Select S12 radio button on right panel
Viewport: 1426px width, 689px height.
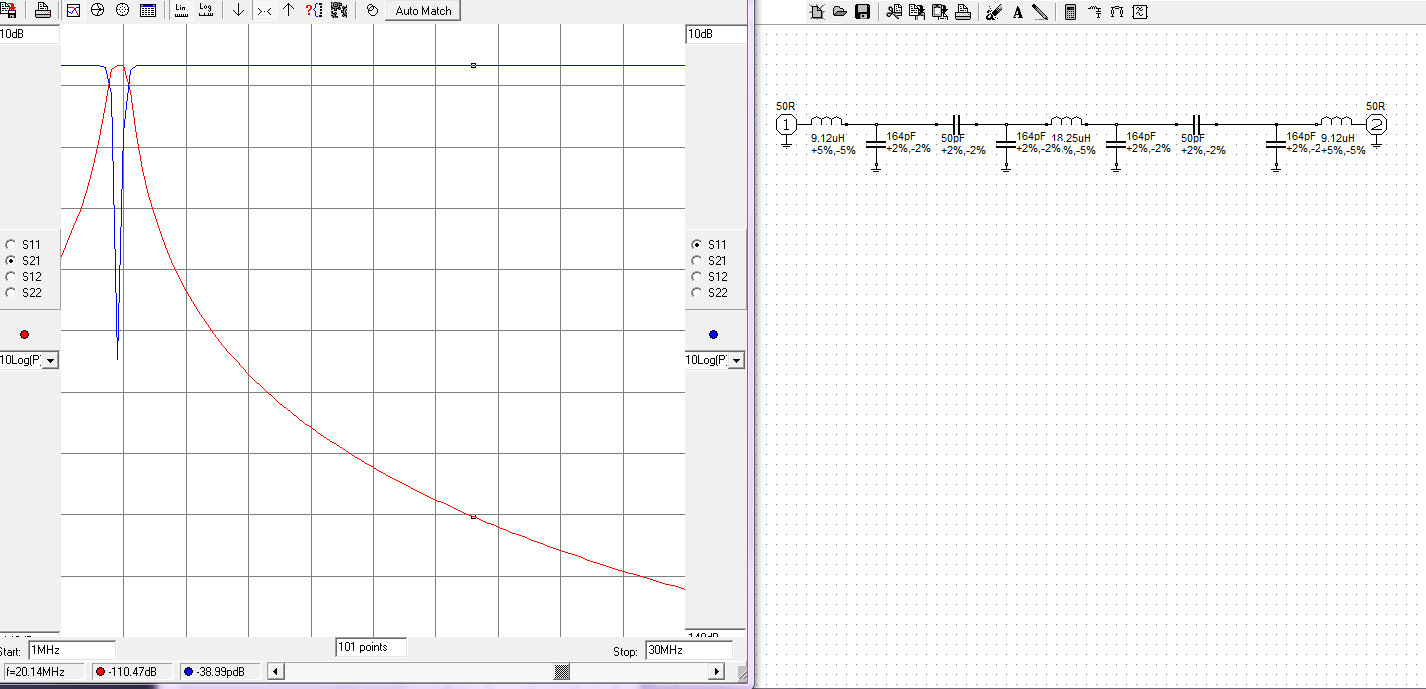696,277
